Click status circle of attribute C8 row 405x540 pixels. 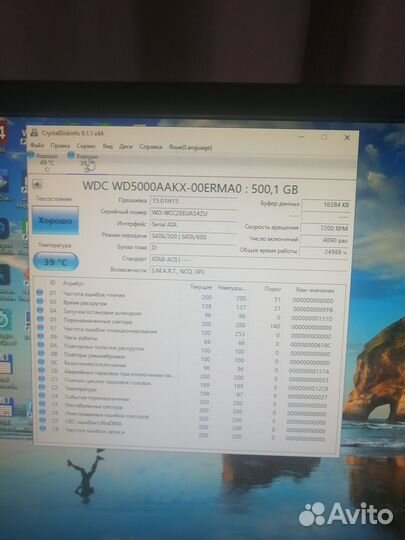point(43,428)
